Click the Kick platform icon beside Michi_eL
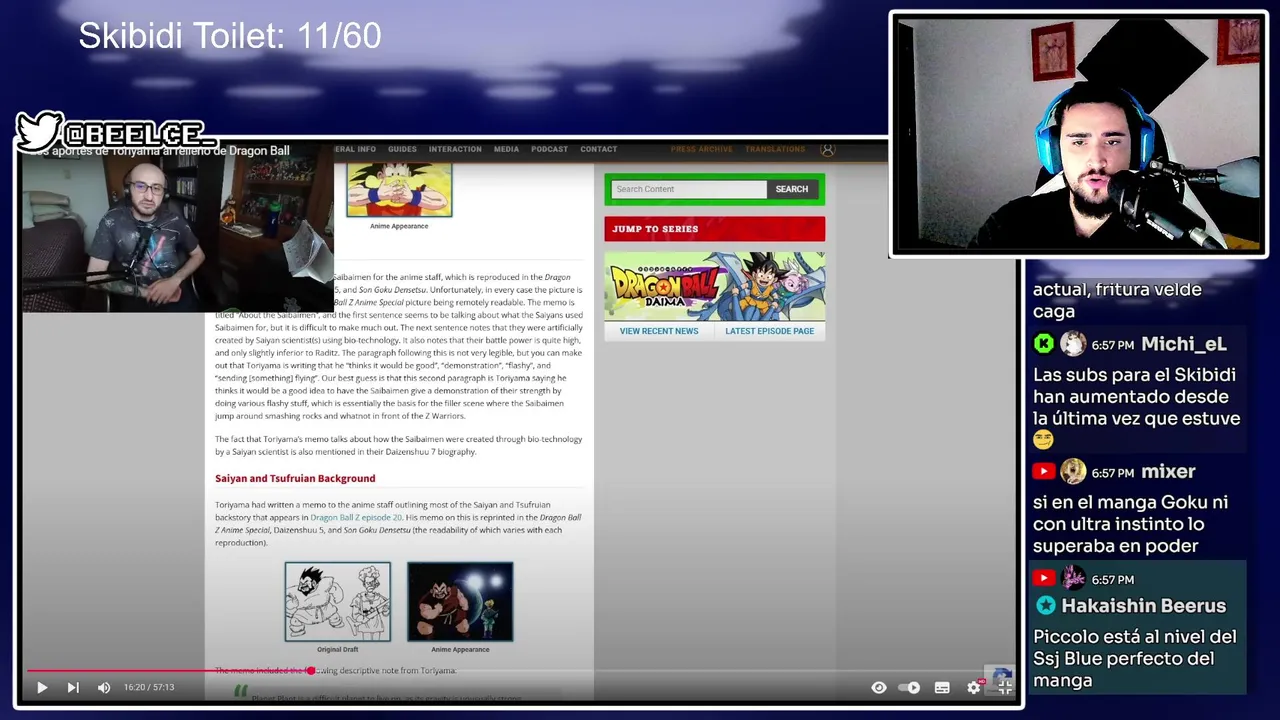 [x=1044, y=344]
